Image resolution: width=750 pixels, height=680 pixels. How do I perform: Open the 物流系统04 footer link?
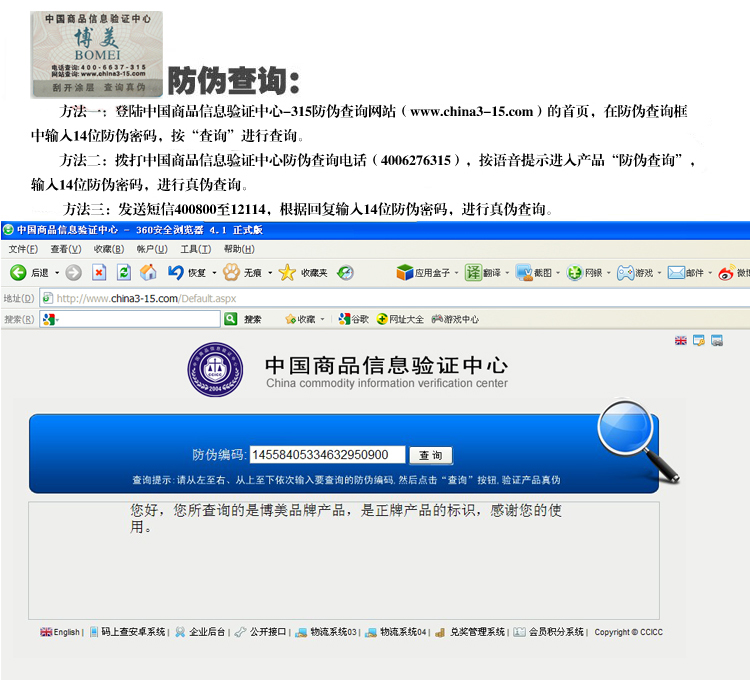point(395,632)
